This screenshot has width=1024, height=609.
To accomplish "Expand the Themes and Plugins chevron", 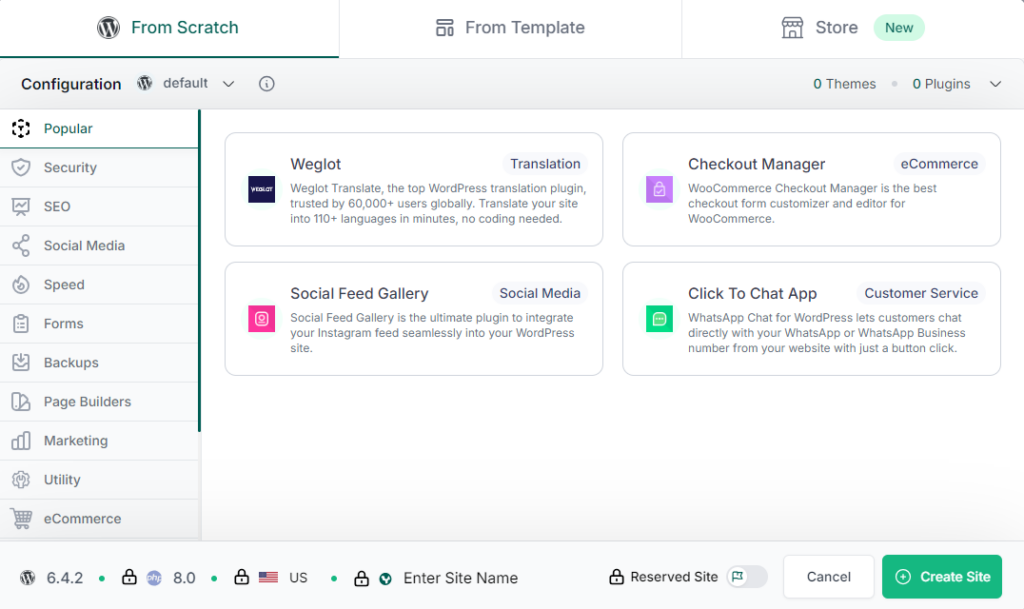I will [995, 84].
